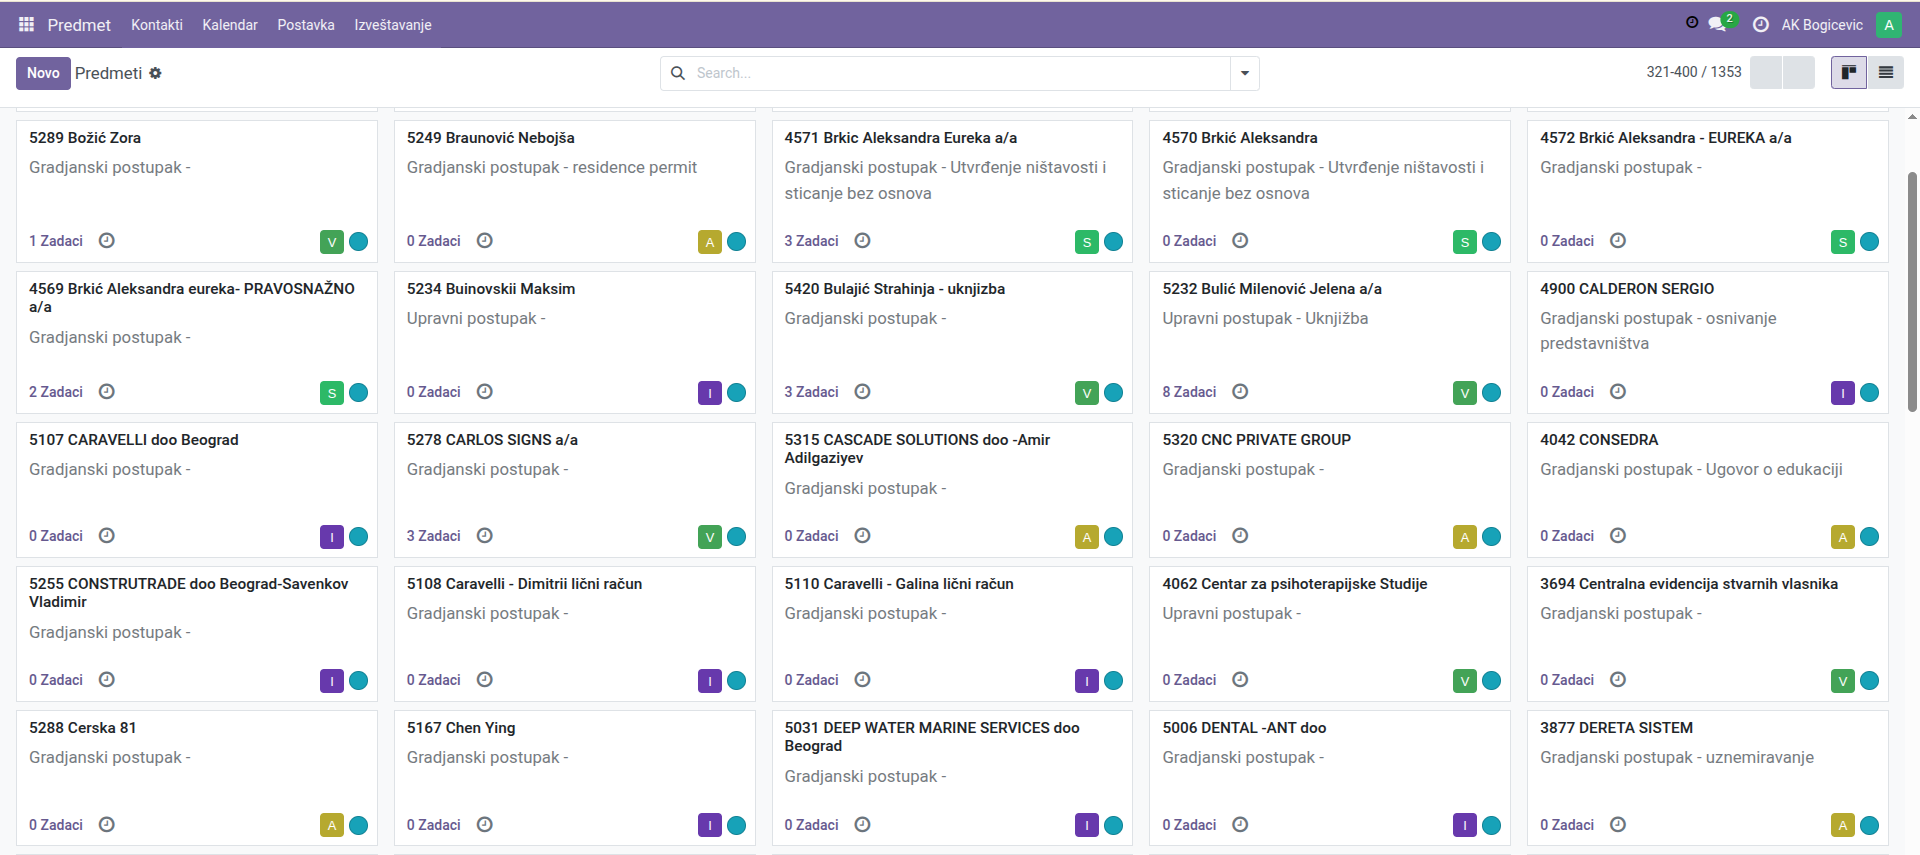Open the Izveštavanje menu
This screenshot has height=855, width=1920.
coord(393,25)
